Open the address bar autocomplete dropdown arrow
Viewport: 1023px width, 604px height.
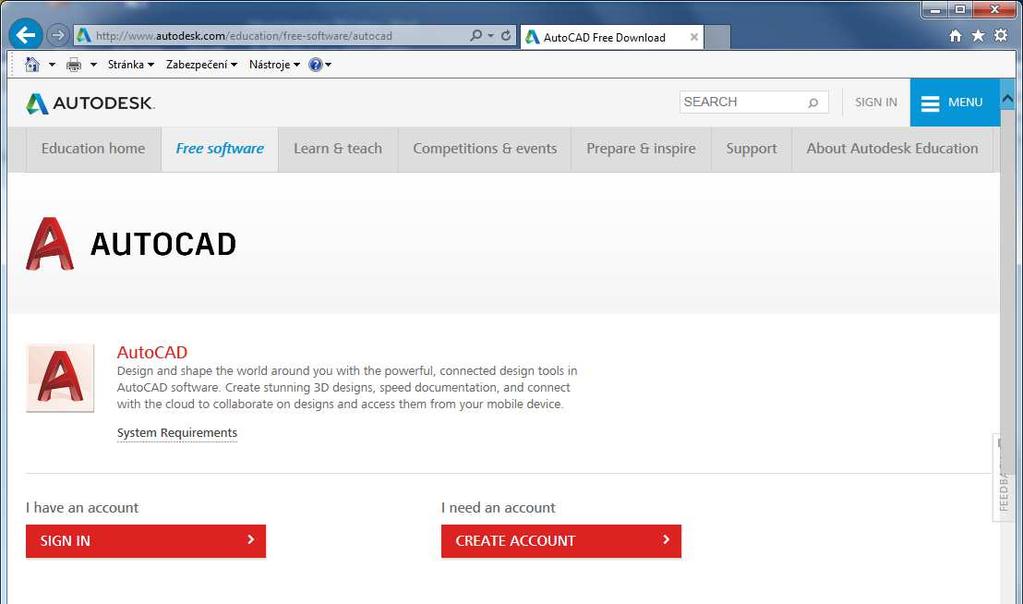(491, 36)
